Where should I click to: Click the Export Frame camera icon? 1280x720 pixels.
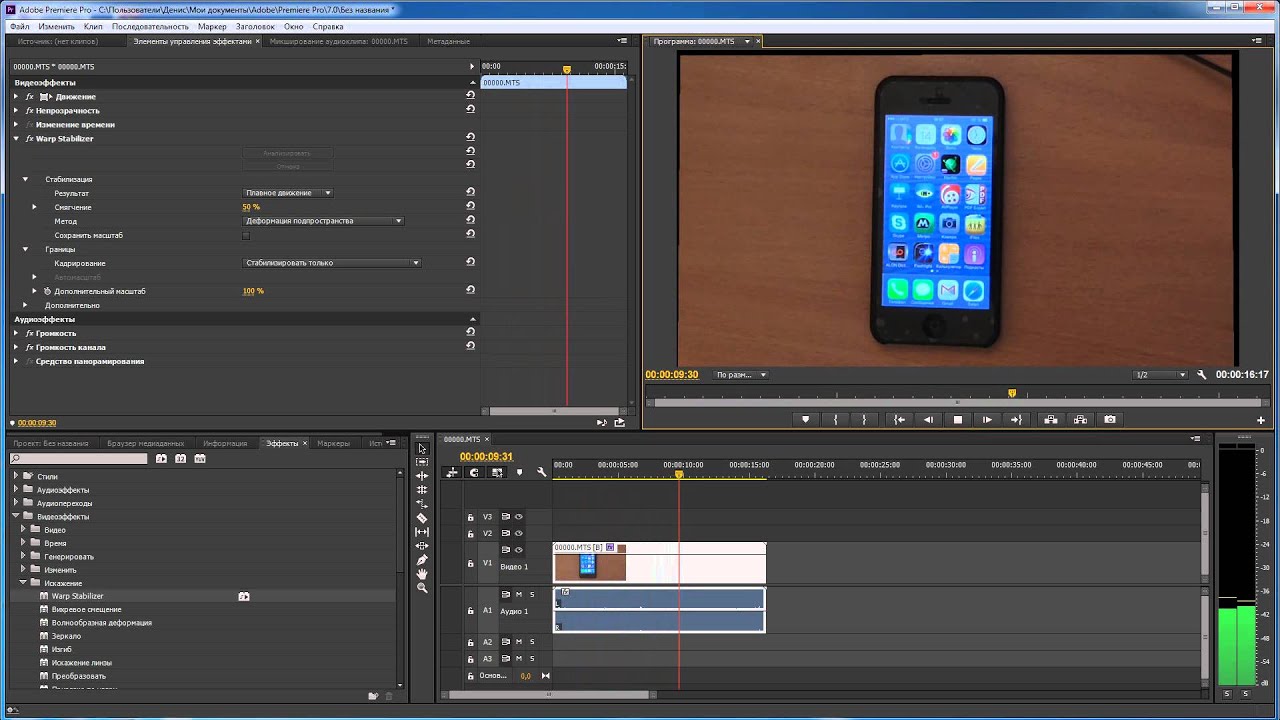point(1110,420)
